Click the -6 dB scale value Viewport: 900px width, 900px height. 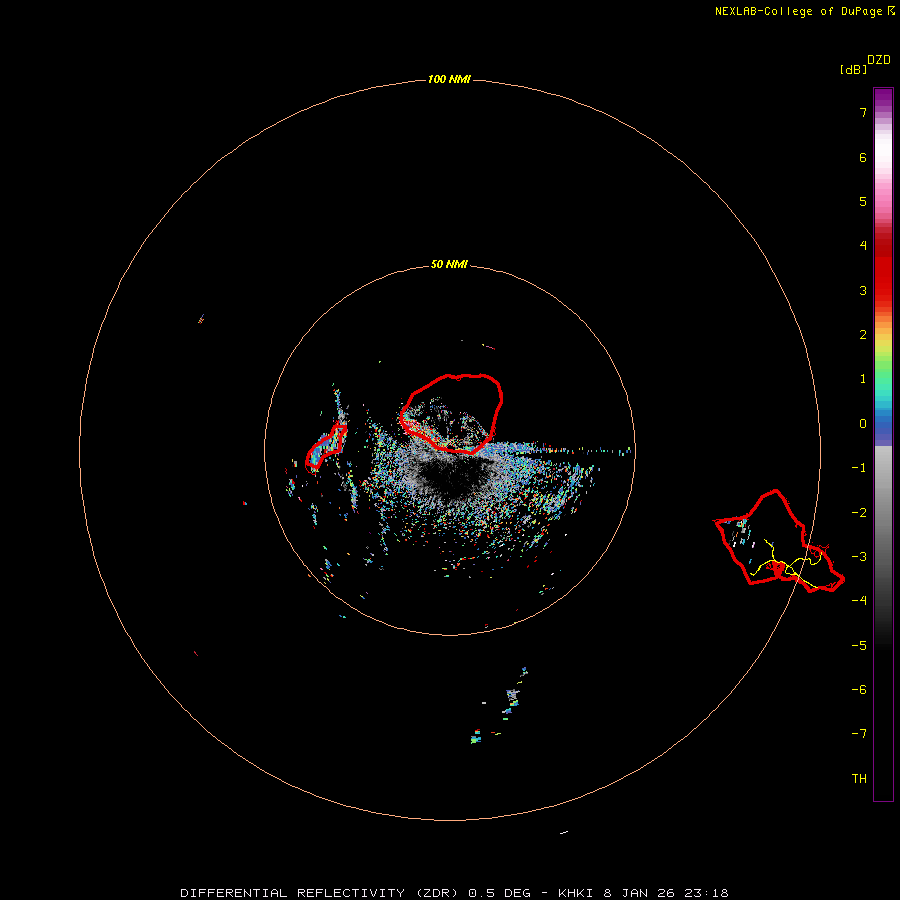click(x=859, y=690)
